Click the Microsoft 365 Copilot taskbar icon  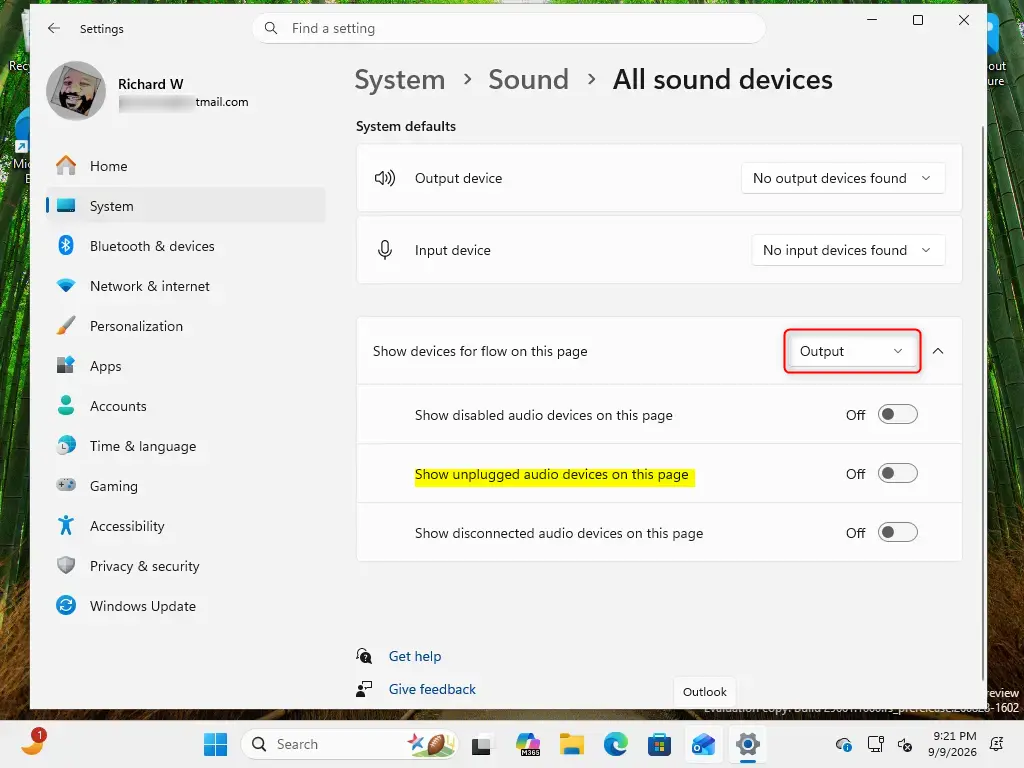point(528,744)
